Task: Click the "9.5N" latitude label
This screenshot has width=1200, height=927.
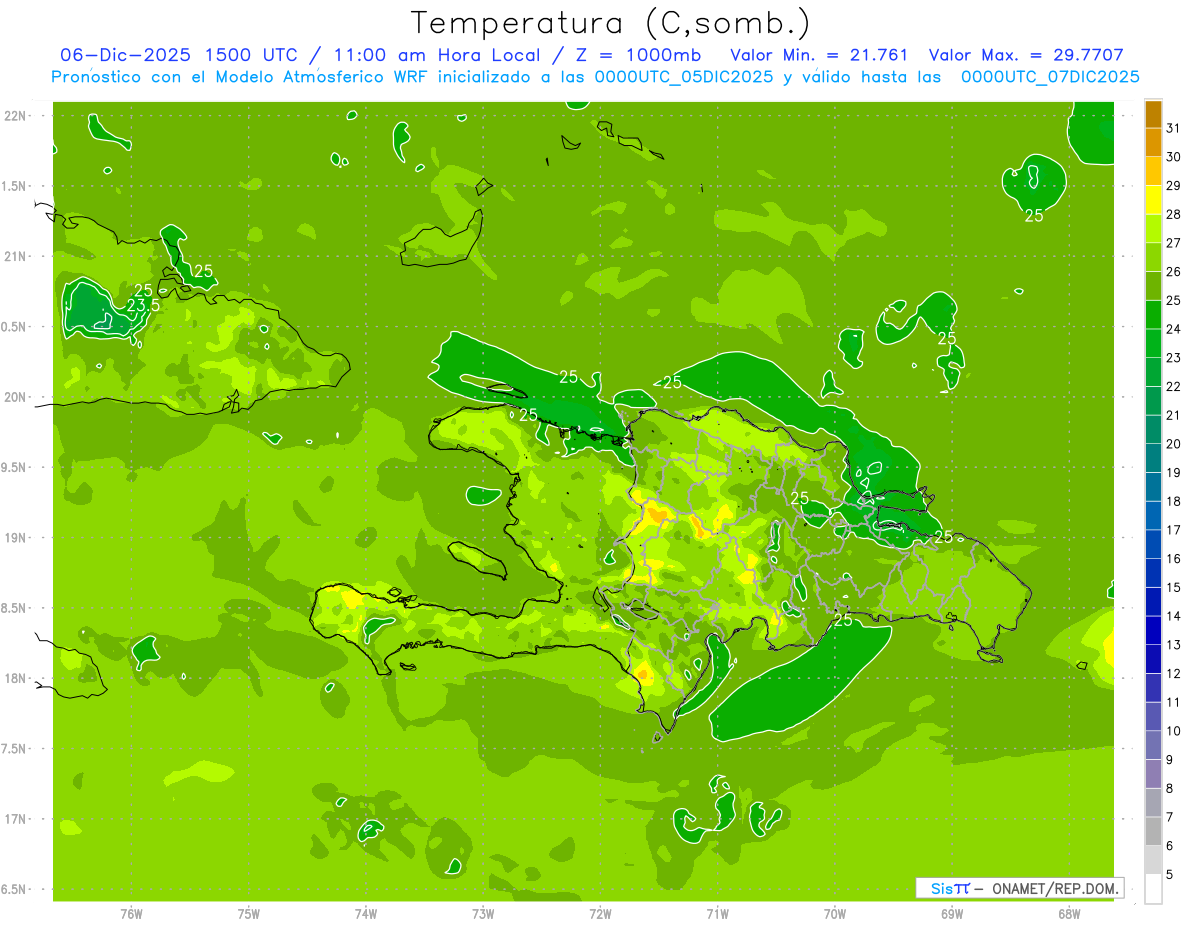Action: tap(15, 467)
